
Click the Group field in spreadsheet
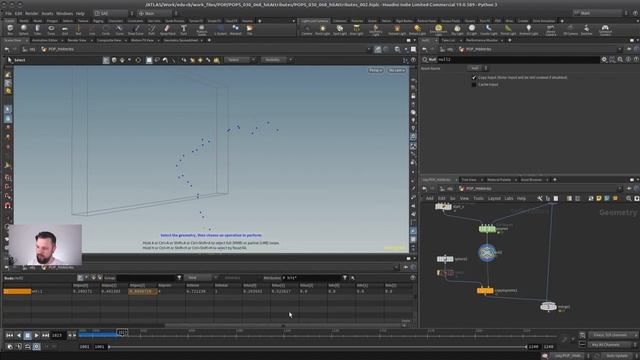pos(146,278)
